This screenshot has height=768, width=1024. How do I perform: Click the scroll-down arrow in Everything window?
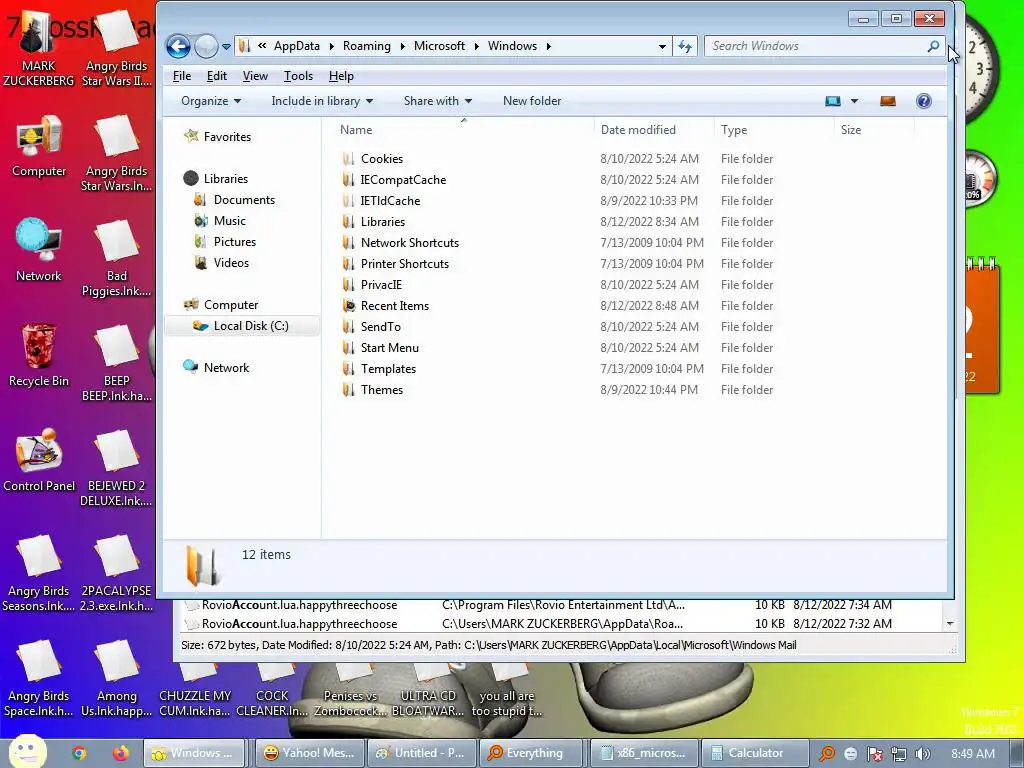(x=950, y=624)
